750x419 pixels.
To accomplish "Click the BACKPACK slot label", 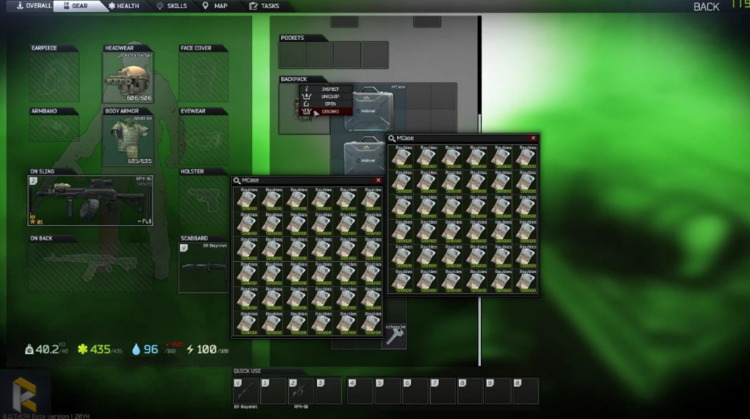I will point(294,79).
